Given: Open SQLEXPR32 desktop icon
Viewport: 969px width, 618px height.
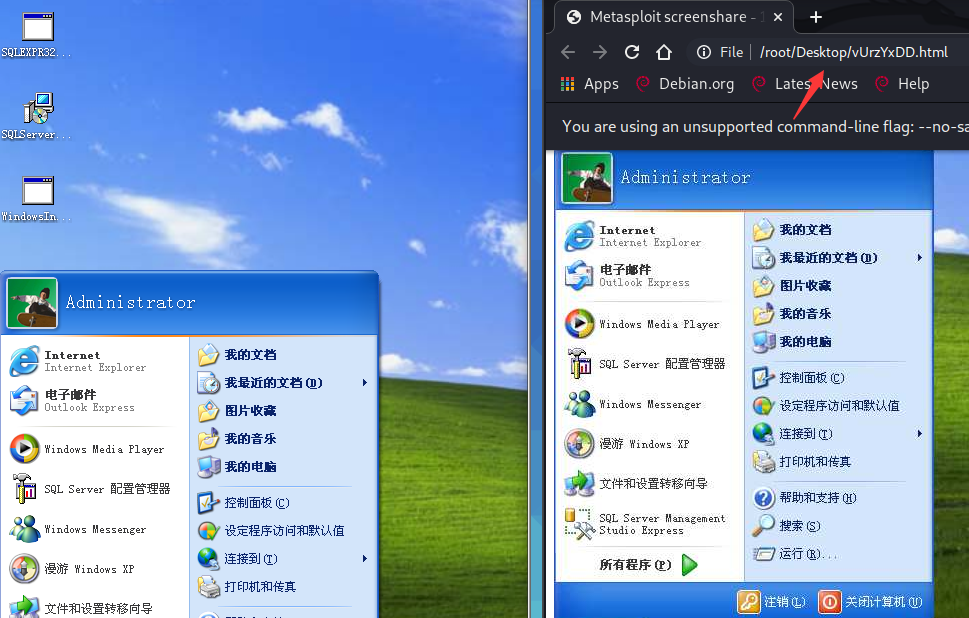Looking at the screenshot, I should (x=37, y=35).
